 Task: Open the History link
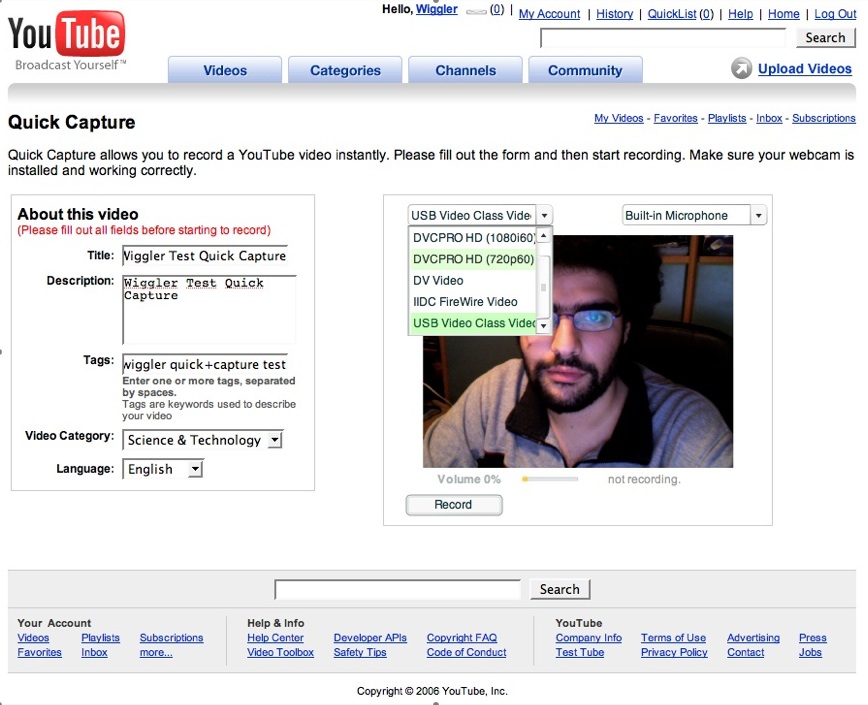614,14
